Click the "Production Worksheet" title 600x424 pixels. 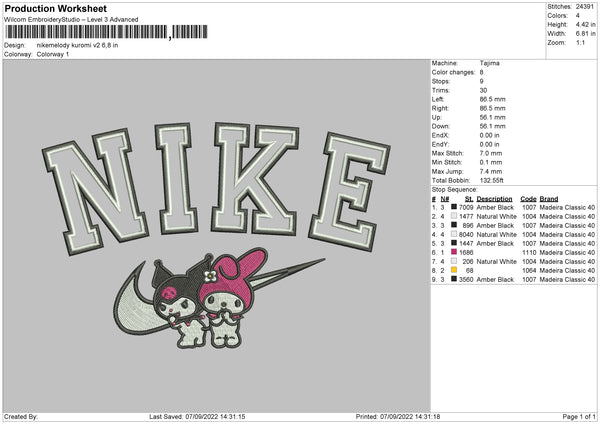tap(55, 8)
